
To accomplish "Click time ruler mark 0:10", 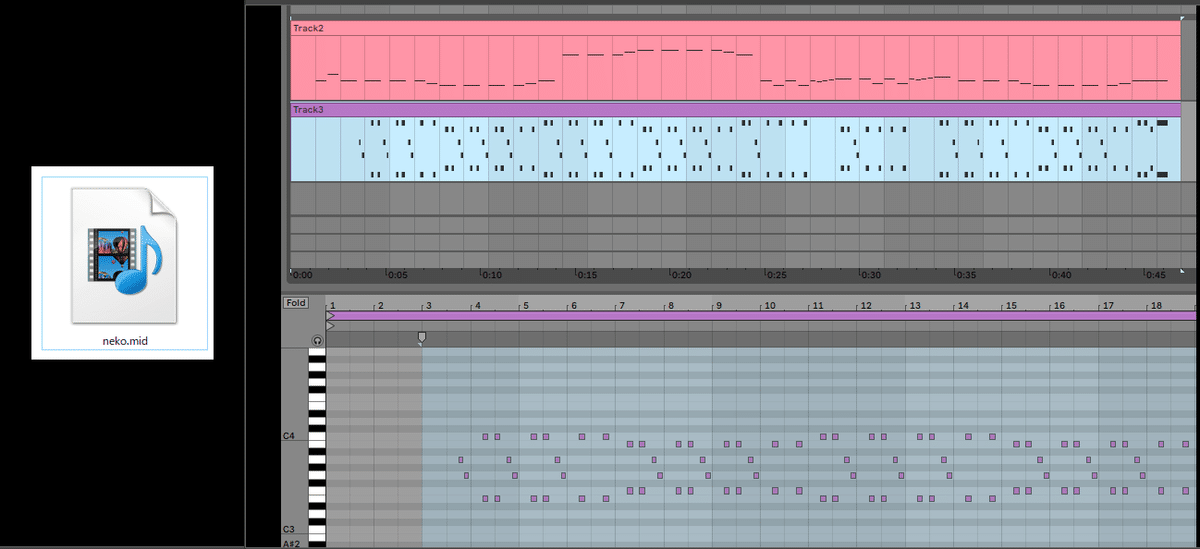I will [x=492, y=274].
